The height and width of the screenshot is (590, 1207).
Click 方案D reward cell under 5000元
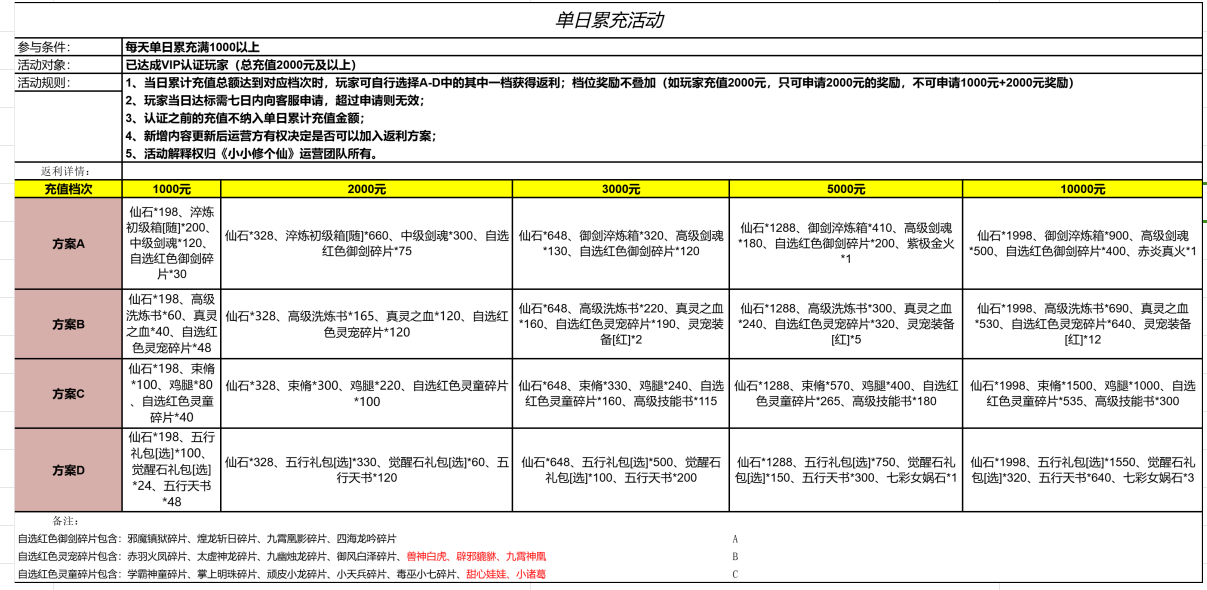[x=846, y=470]
